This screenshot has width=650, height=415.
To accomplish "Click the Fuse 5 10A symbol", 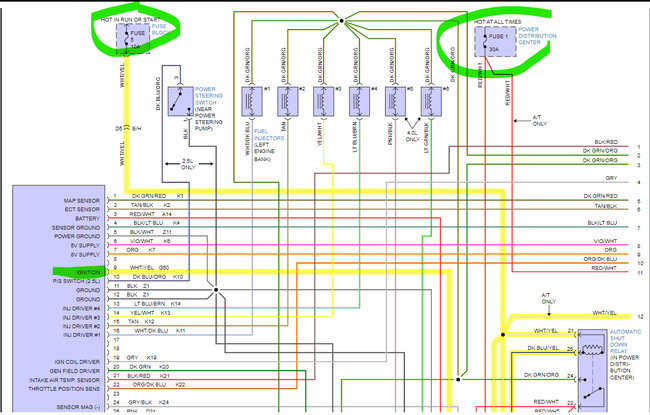I will pyautogui.click(x=133, y=39).
